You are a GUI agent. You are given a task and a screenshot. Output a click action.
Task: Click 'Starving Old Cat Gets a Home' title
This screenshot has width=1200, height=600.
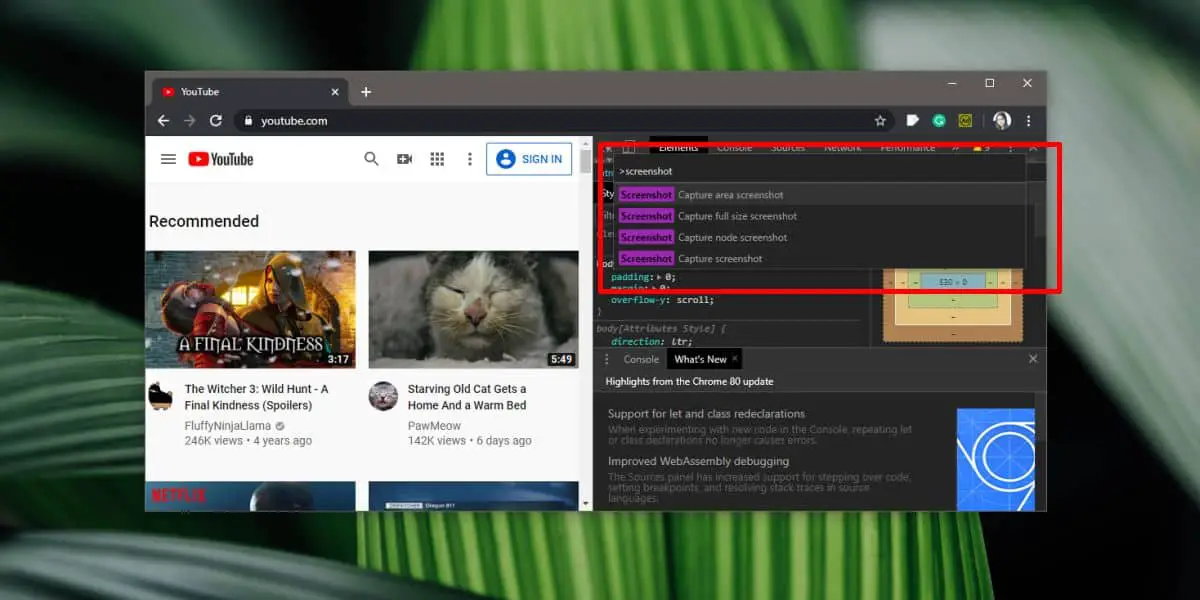pyautogui.click(x=467, y=397)
